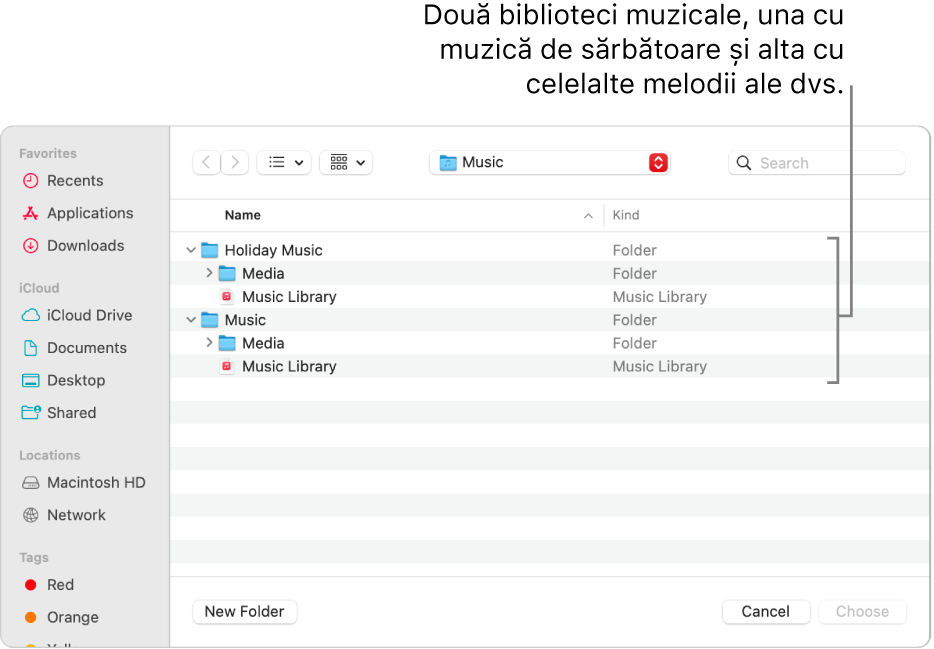The image size is (934, 649).
Task: Click the Search field
Action: (x=817, y=163)
